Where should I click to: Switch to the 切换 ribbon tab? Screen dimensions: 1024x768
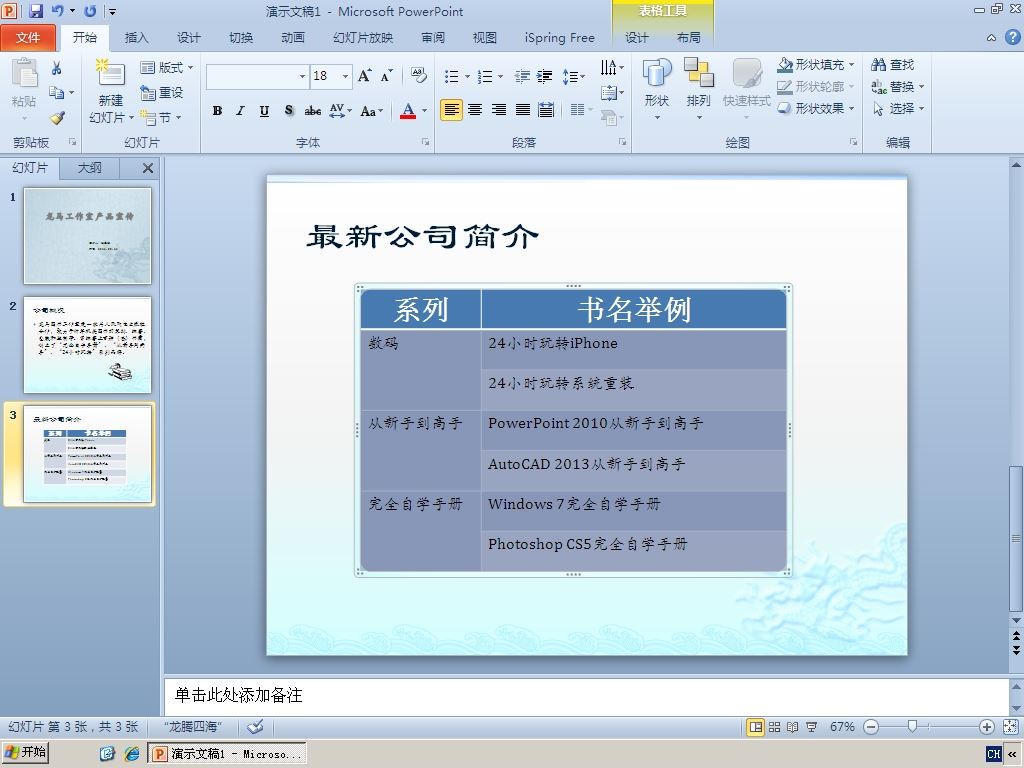pyautogui.click(x=241, y=38)
